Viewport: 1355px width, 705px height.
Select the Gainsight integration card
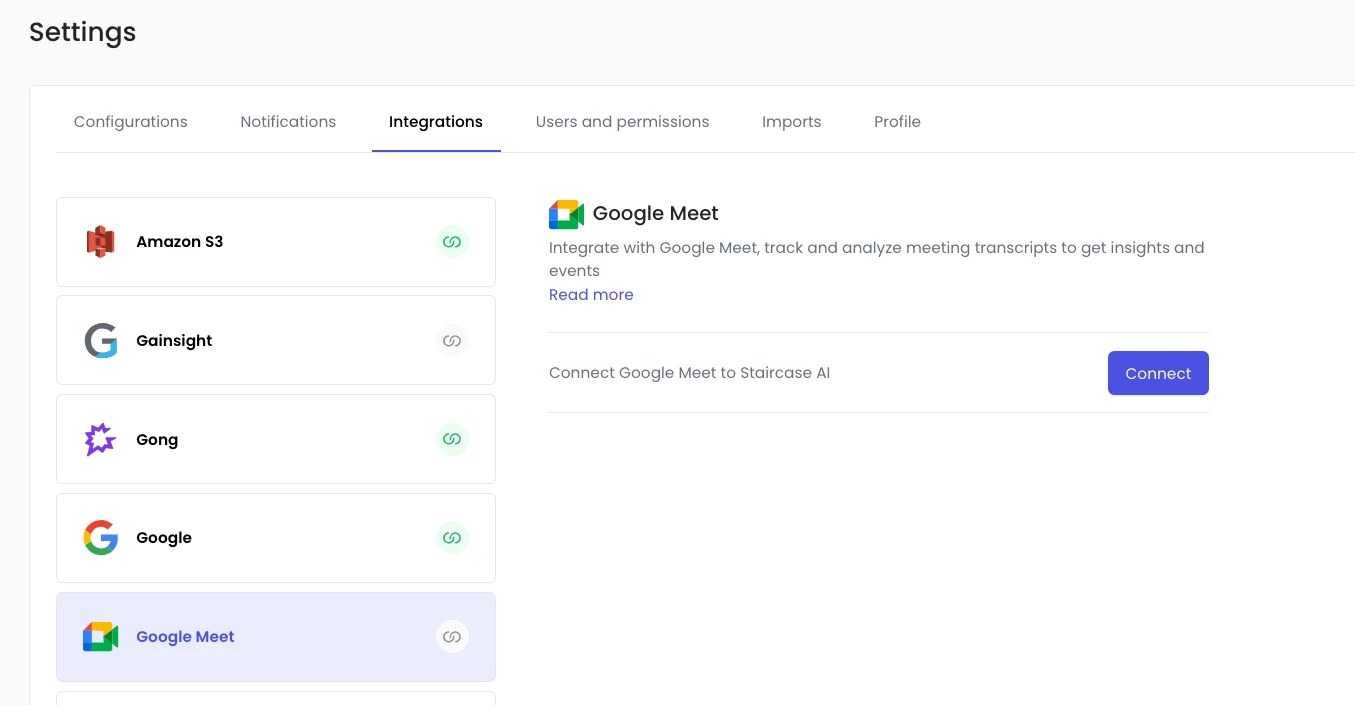click(276, 341)
